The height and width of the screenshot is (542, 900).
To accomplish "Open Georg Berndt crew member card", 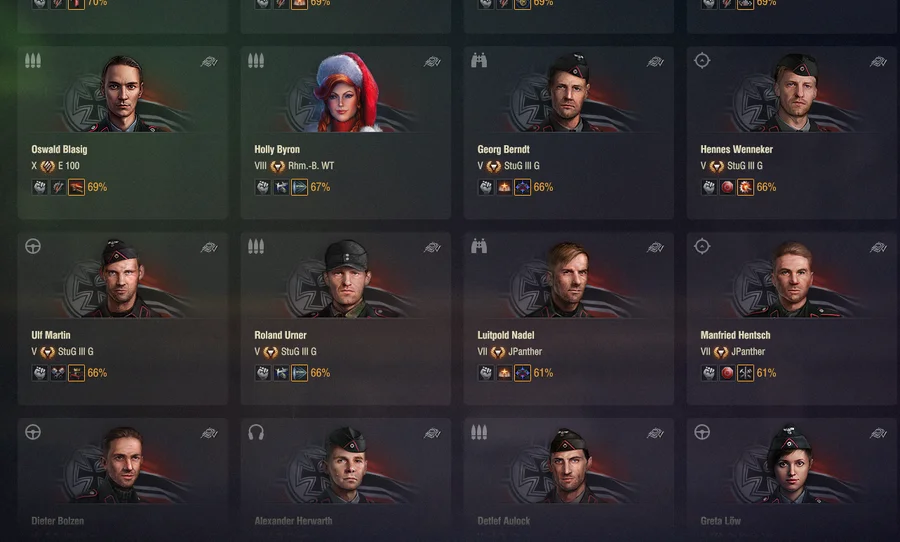I will point(568,133).
